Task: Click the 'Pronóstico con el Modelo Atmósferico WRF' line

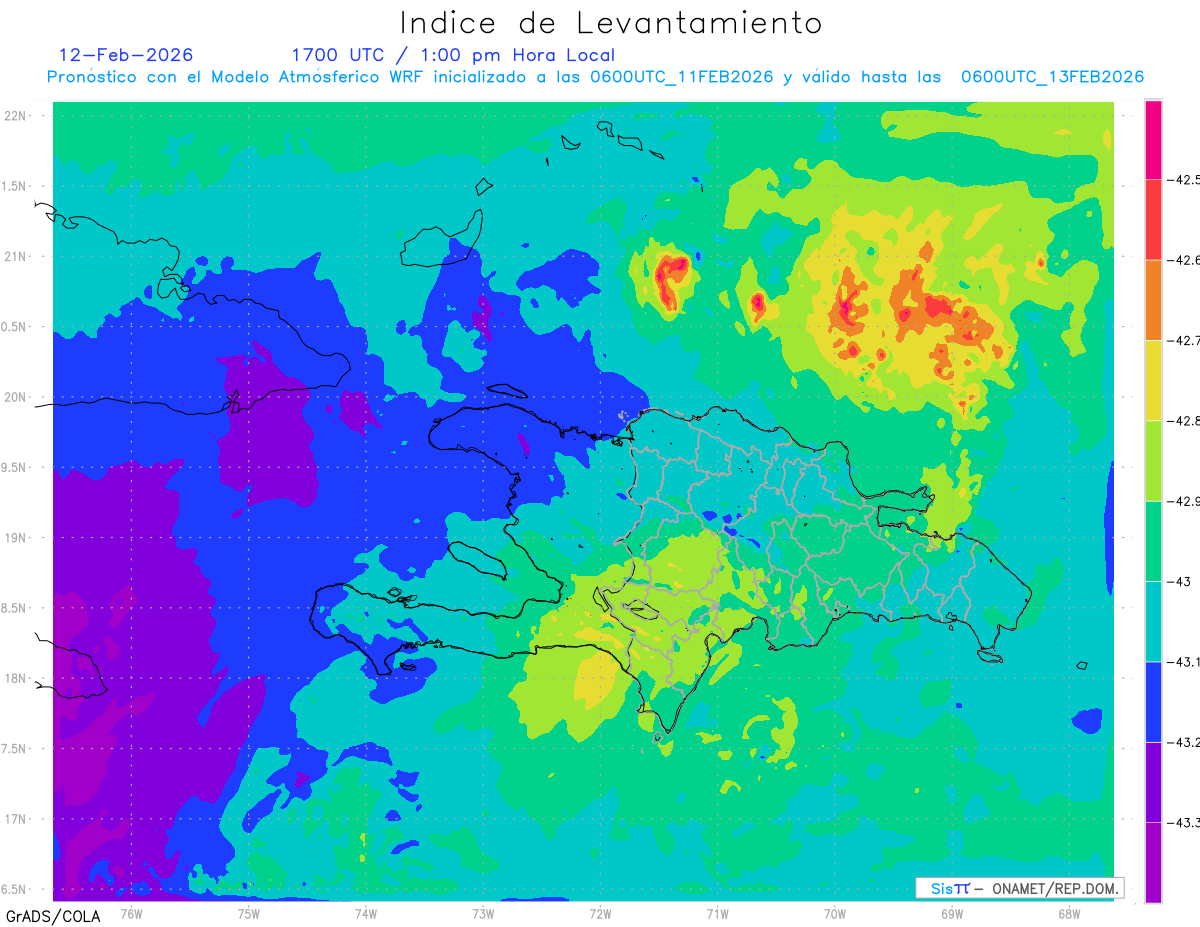Action: pyautogui.click(x=595, y=77)
